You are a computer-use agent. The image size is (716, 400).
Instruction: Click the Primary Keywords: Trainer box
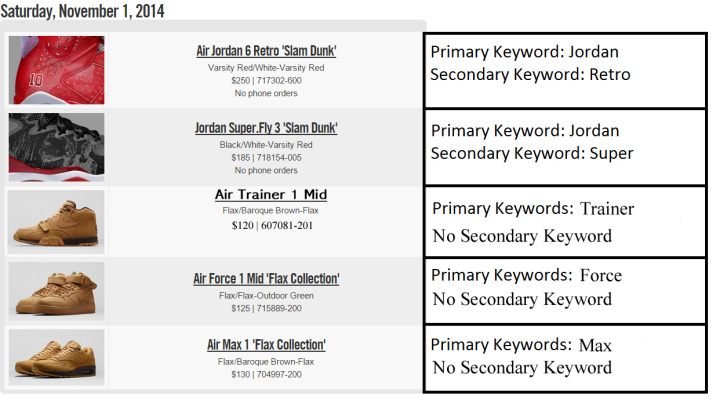pyautogui.click(x=532, y=209)
